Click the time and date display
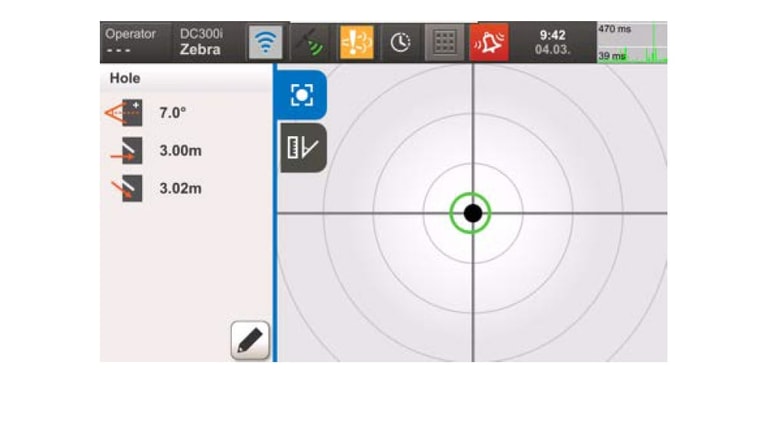Viewport: 768px width, 440px height. tap(553, 42)
